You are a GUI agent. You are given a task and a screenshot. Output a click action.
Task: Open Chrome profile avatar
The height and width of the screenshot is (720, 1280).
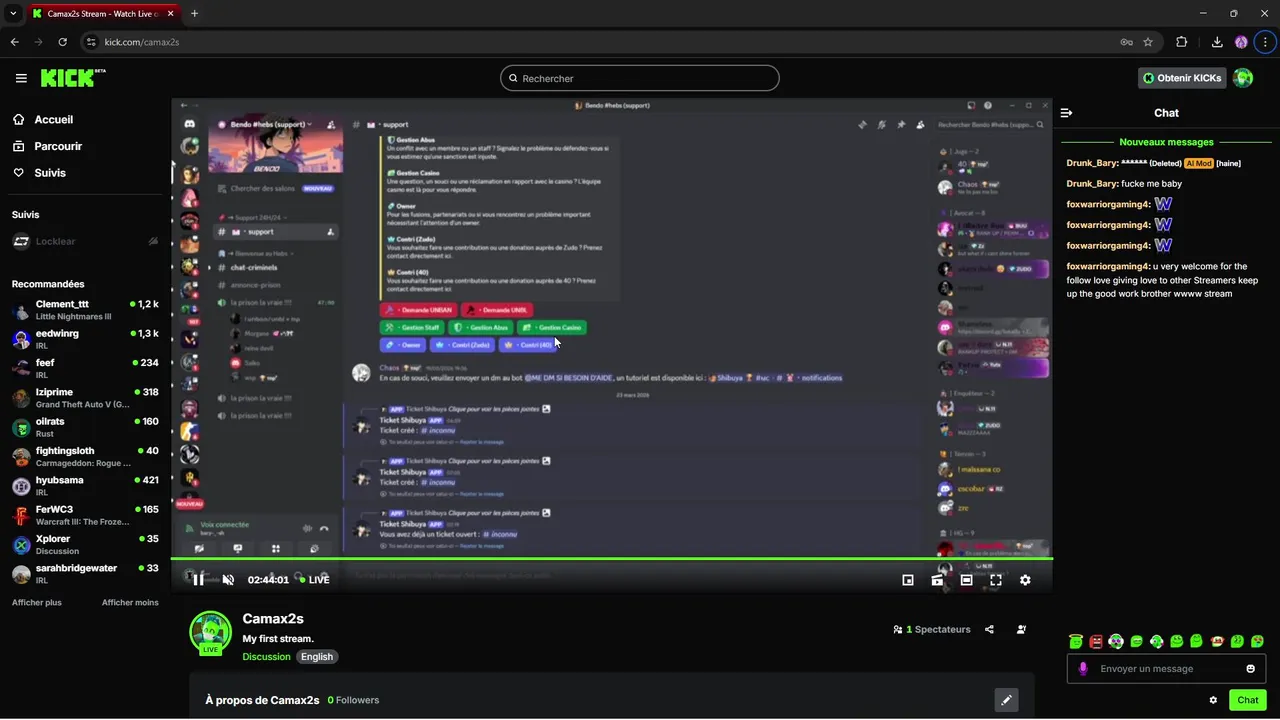(x=1241, y=42)
